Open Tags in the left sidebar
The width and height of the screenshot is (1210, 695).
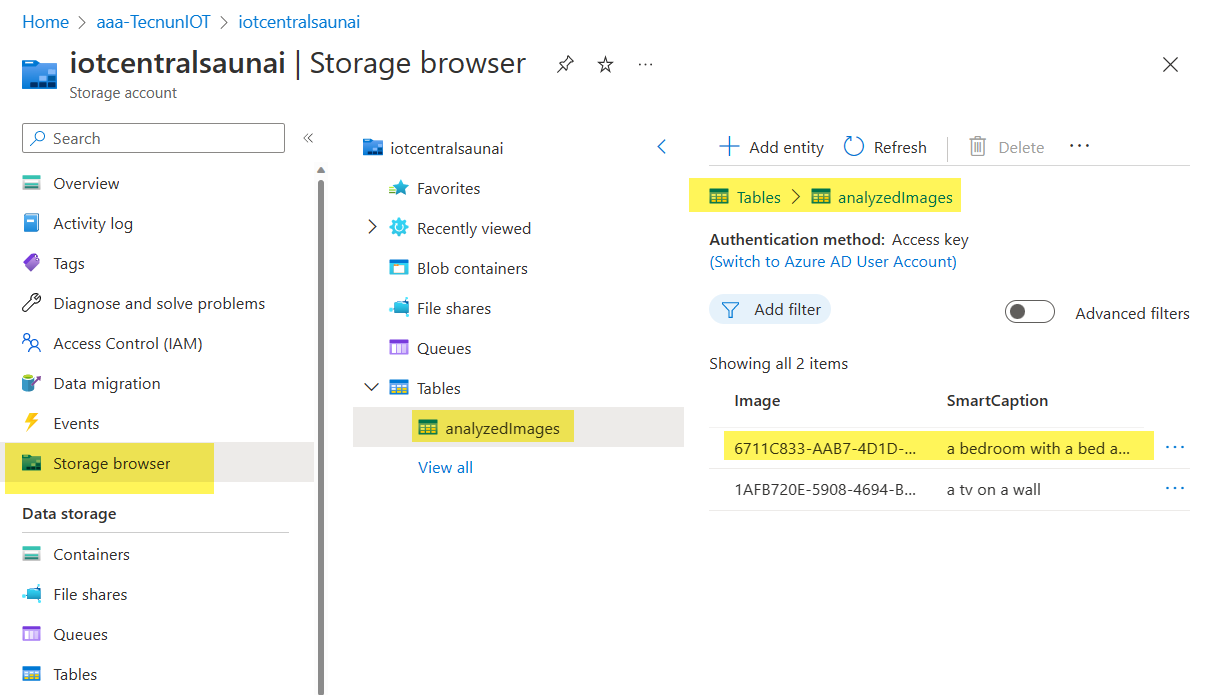coord(68,264)
